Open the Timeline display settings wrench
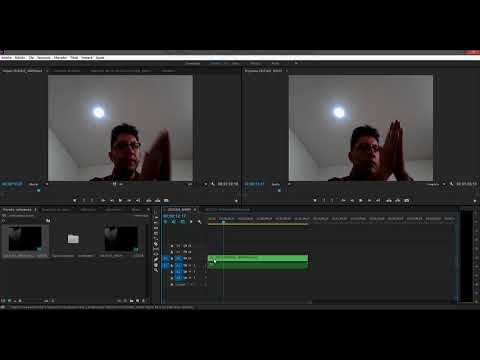This screenshot has height=360, width=480. (x=200, y=222)
